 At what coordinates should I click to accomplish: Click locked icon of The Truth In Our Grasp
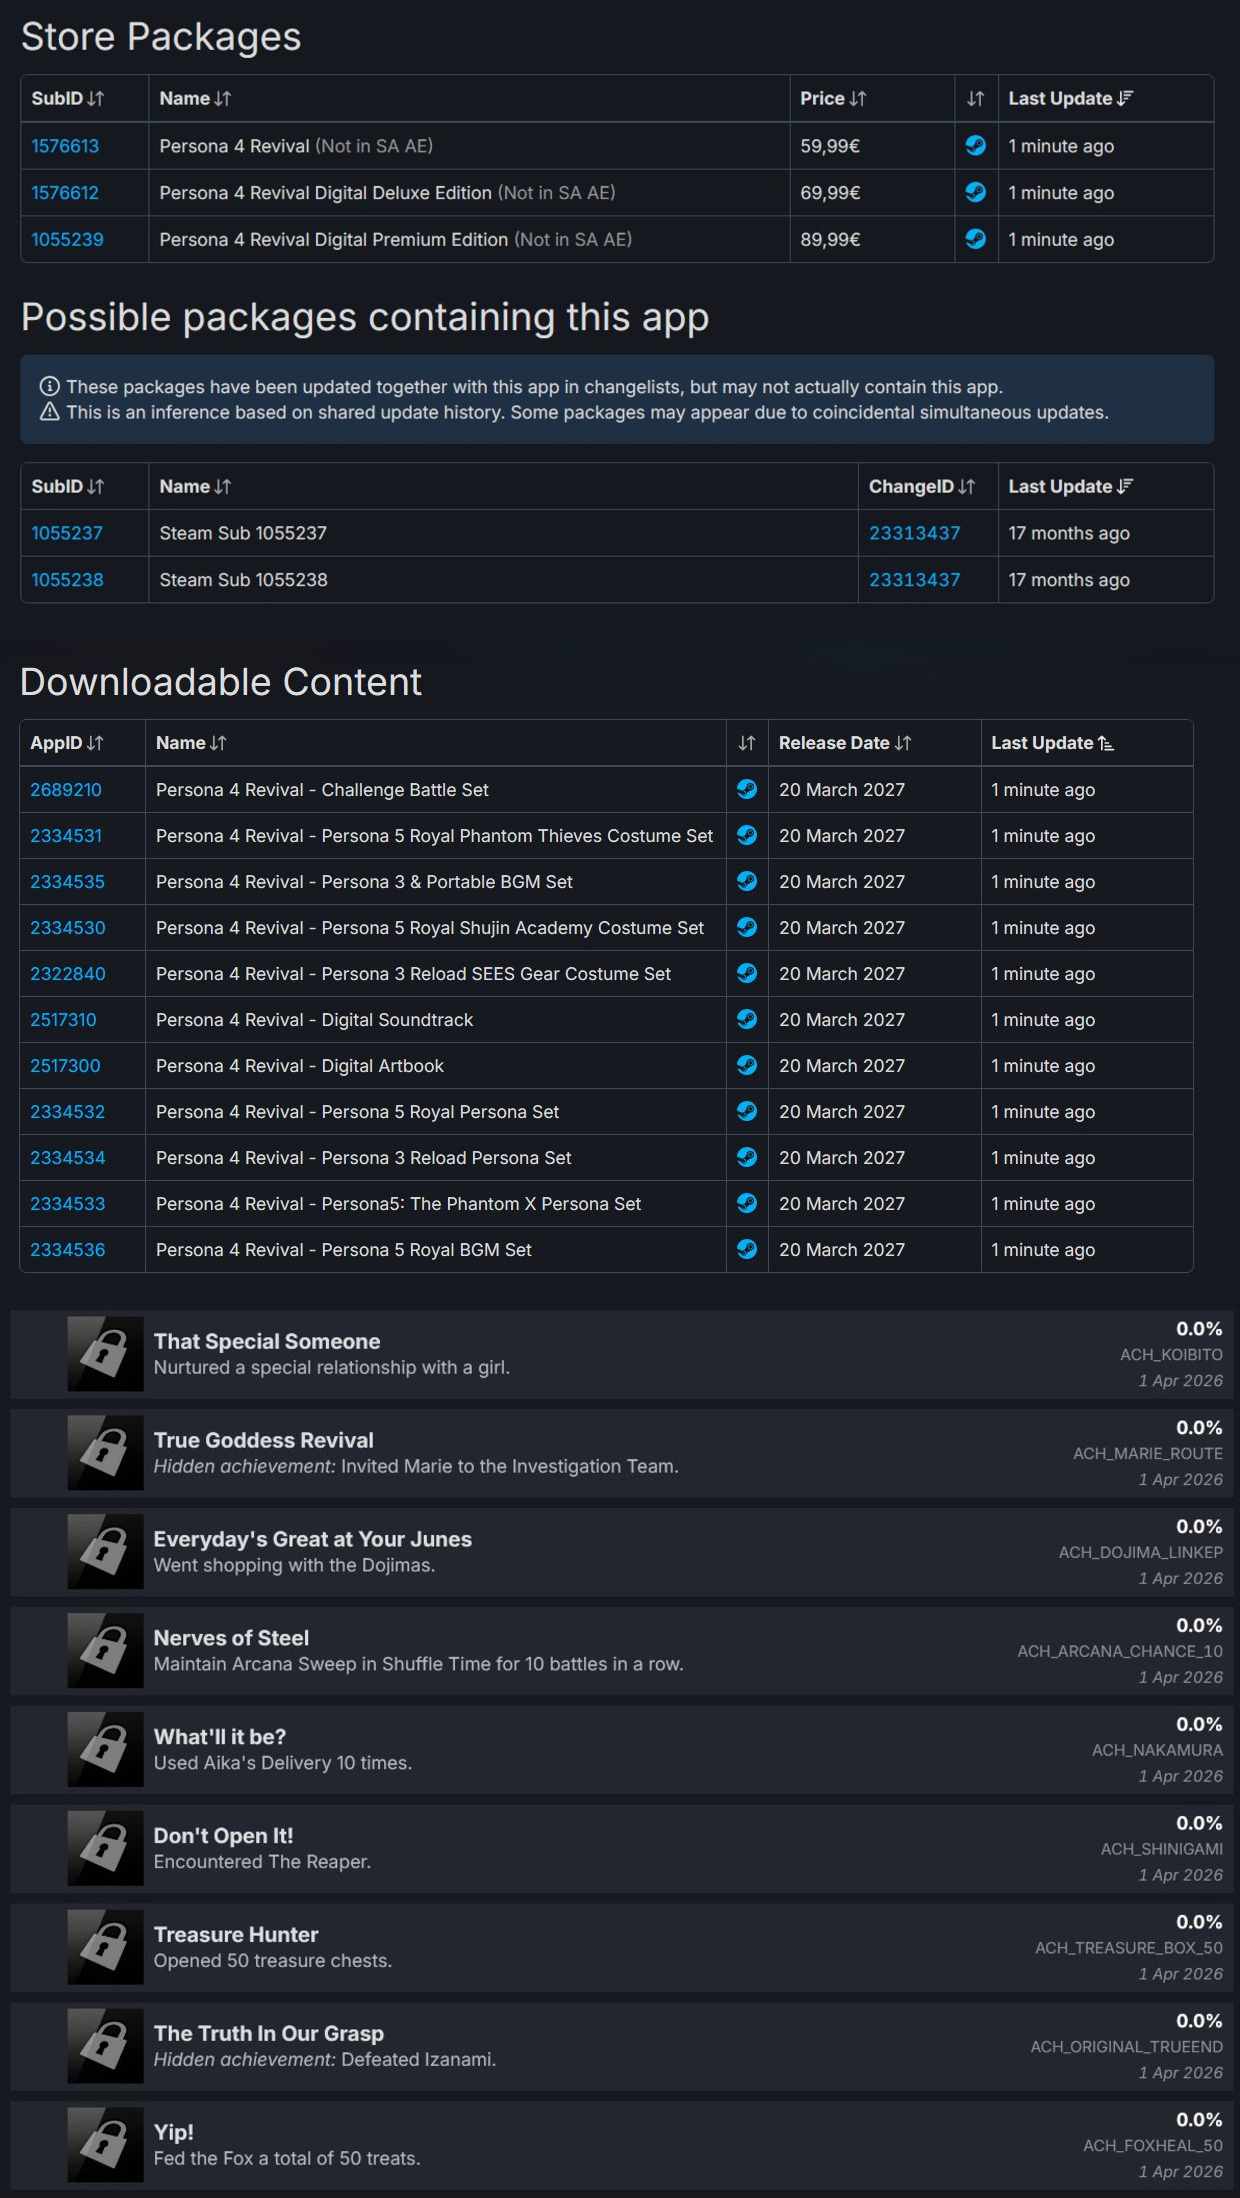point(105,2046)
